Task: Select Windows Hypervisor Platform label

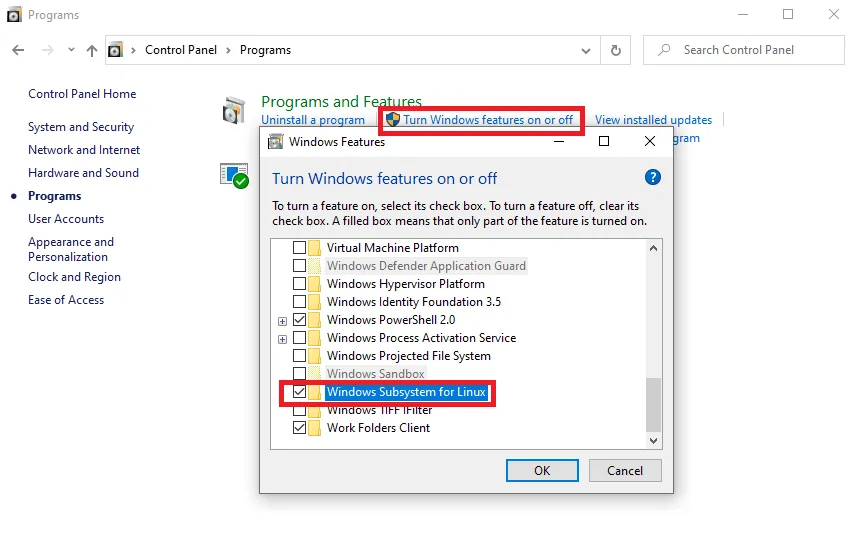Action: coord(406,284)
